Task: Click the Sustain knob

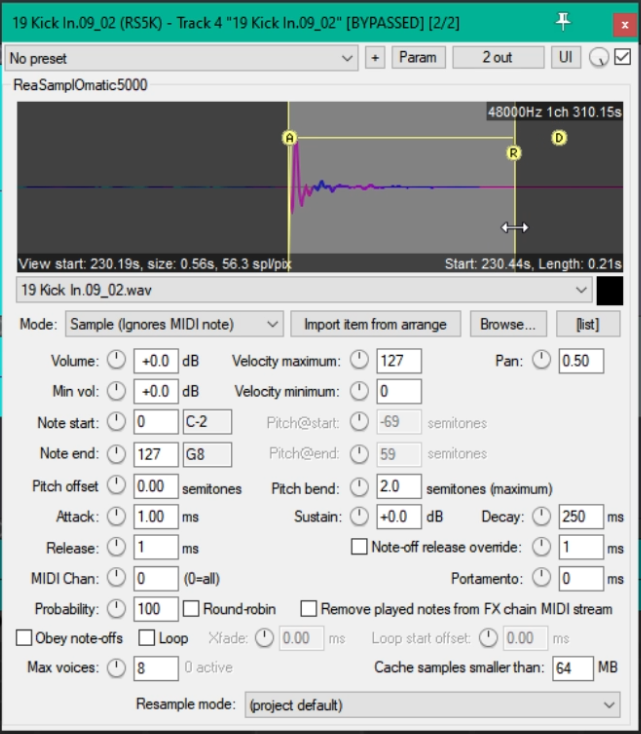Action: [x=359, y=516]
